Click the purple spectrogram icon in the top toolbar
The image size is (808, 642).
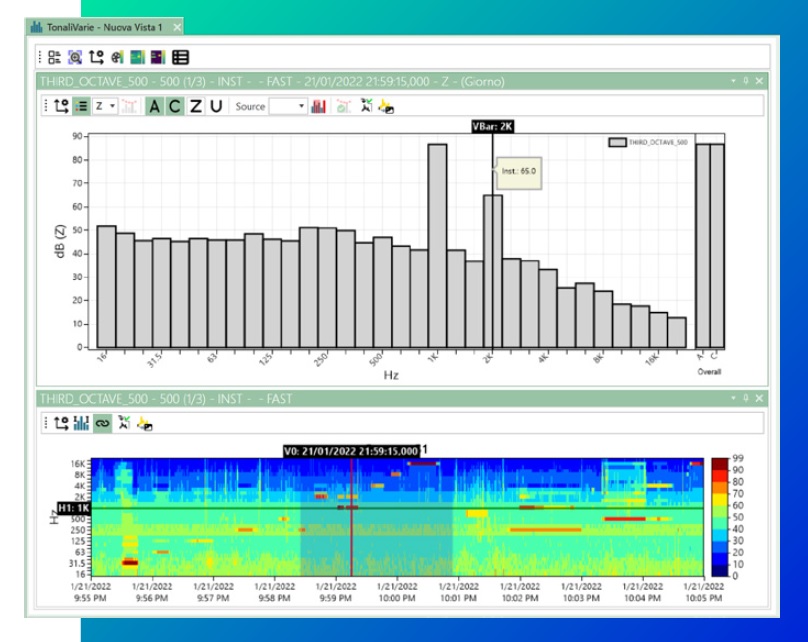point(158,57)
